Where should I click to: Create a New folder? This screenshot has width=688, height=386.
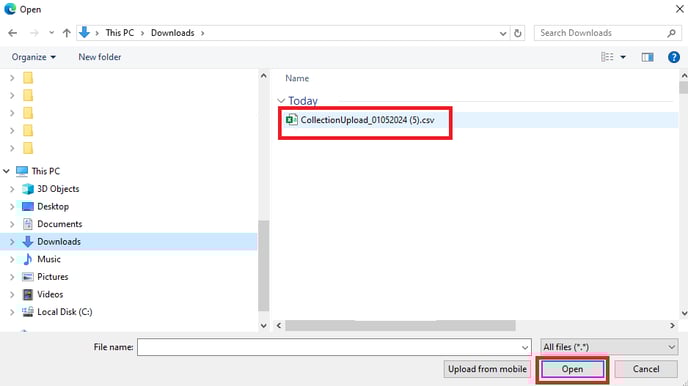(x=100, y=57)
